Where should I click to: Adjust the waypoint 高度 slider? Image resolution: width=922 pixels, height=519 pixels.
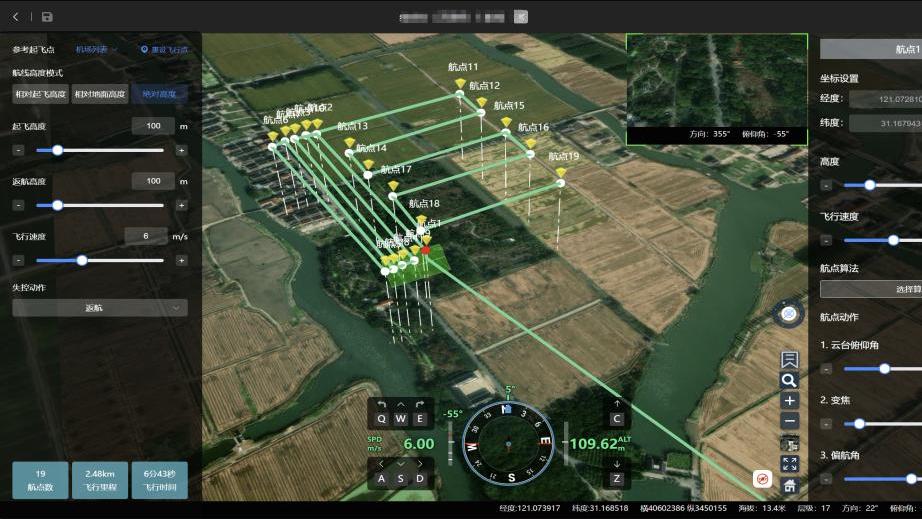pos(883,185)
